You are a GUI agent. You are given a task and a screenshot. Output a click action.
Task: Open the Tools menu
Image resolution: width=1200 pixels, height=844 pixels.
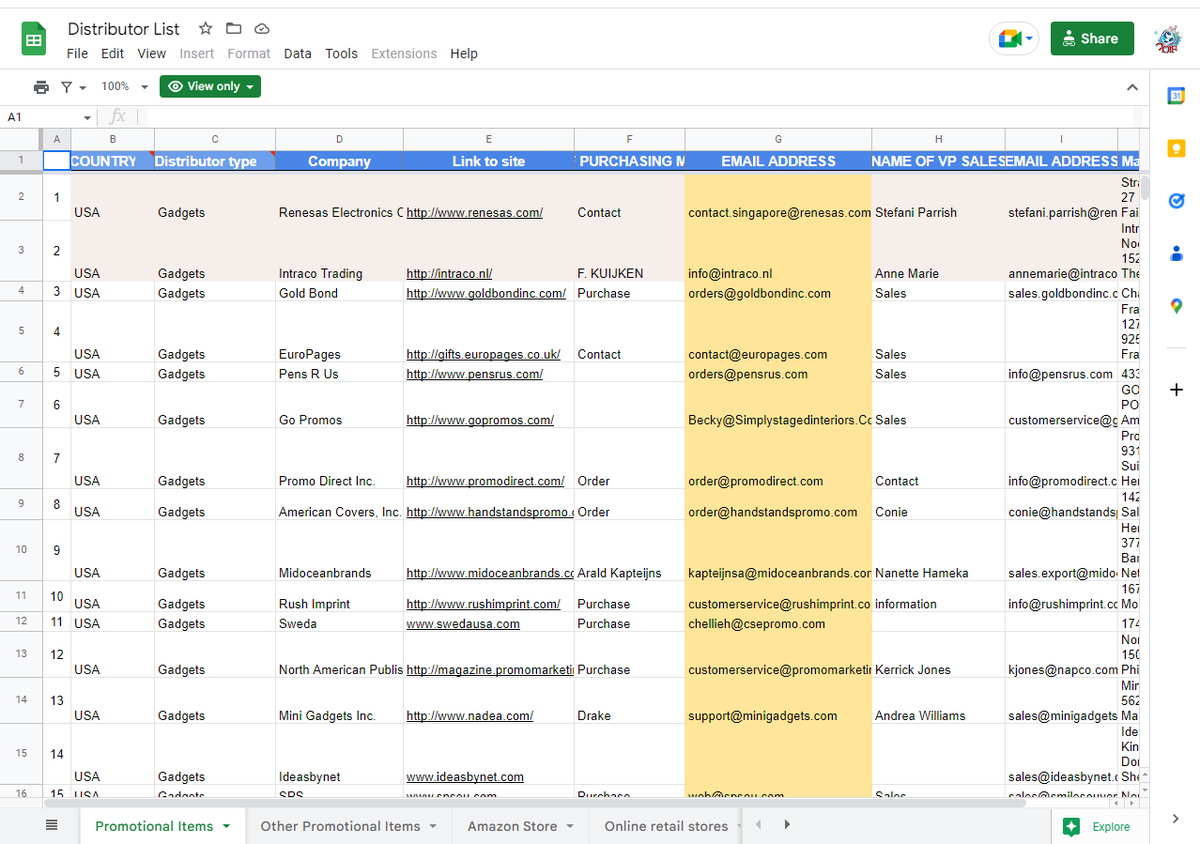pyautogui.click(x=341, y=54)
